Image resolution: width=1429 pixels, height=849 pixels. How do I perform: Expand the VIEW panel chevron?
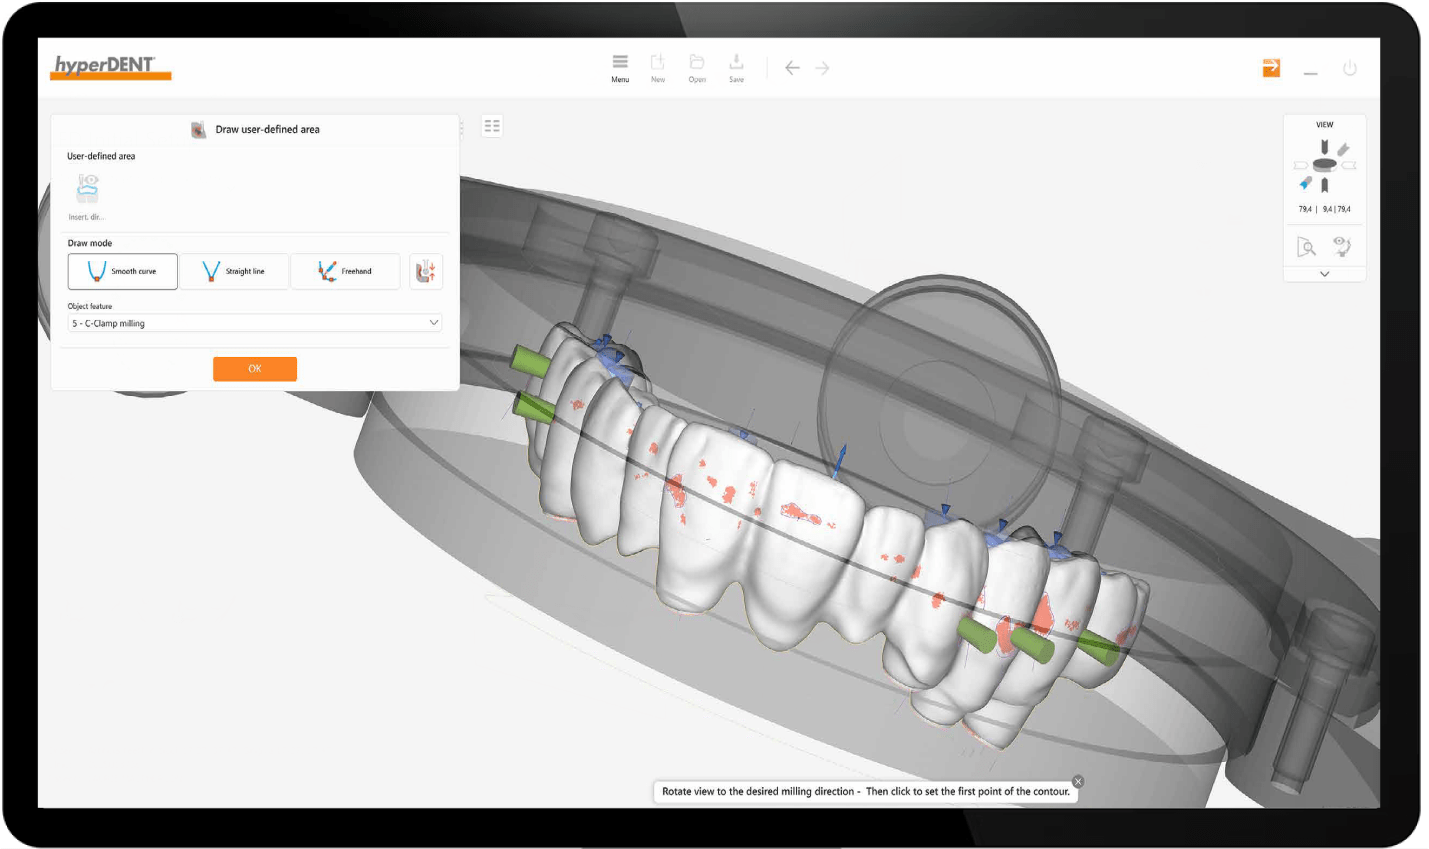point(1324,274)
